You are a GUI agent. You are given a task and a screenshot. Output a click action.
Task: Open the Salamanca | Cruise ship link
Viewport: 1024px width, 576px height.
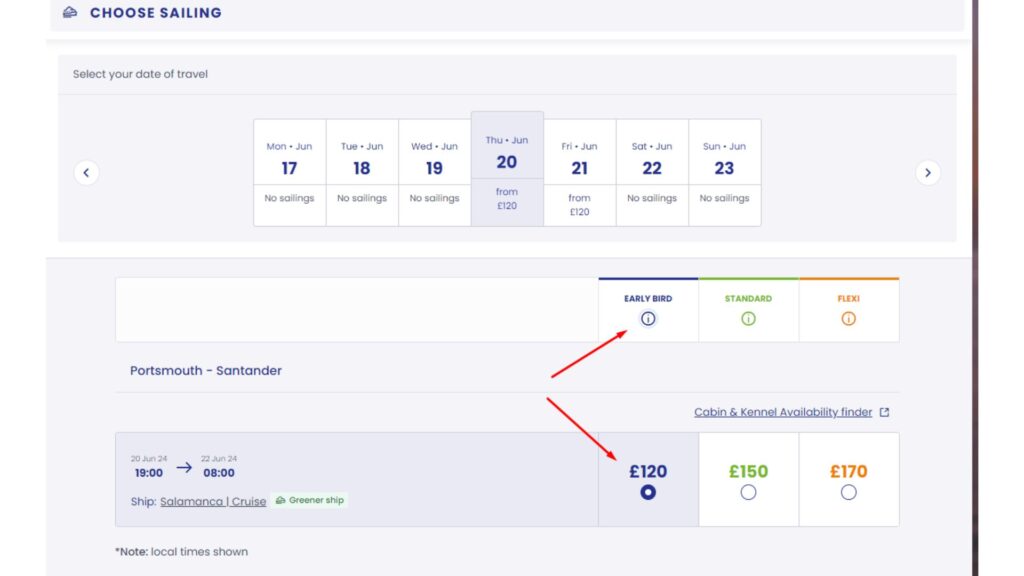pos(213,501)
